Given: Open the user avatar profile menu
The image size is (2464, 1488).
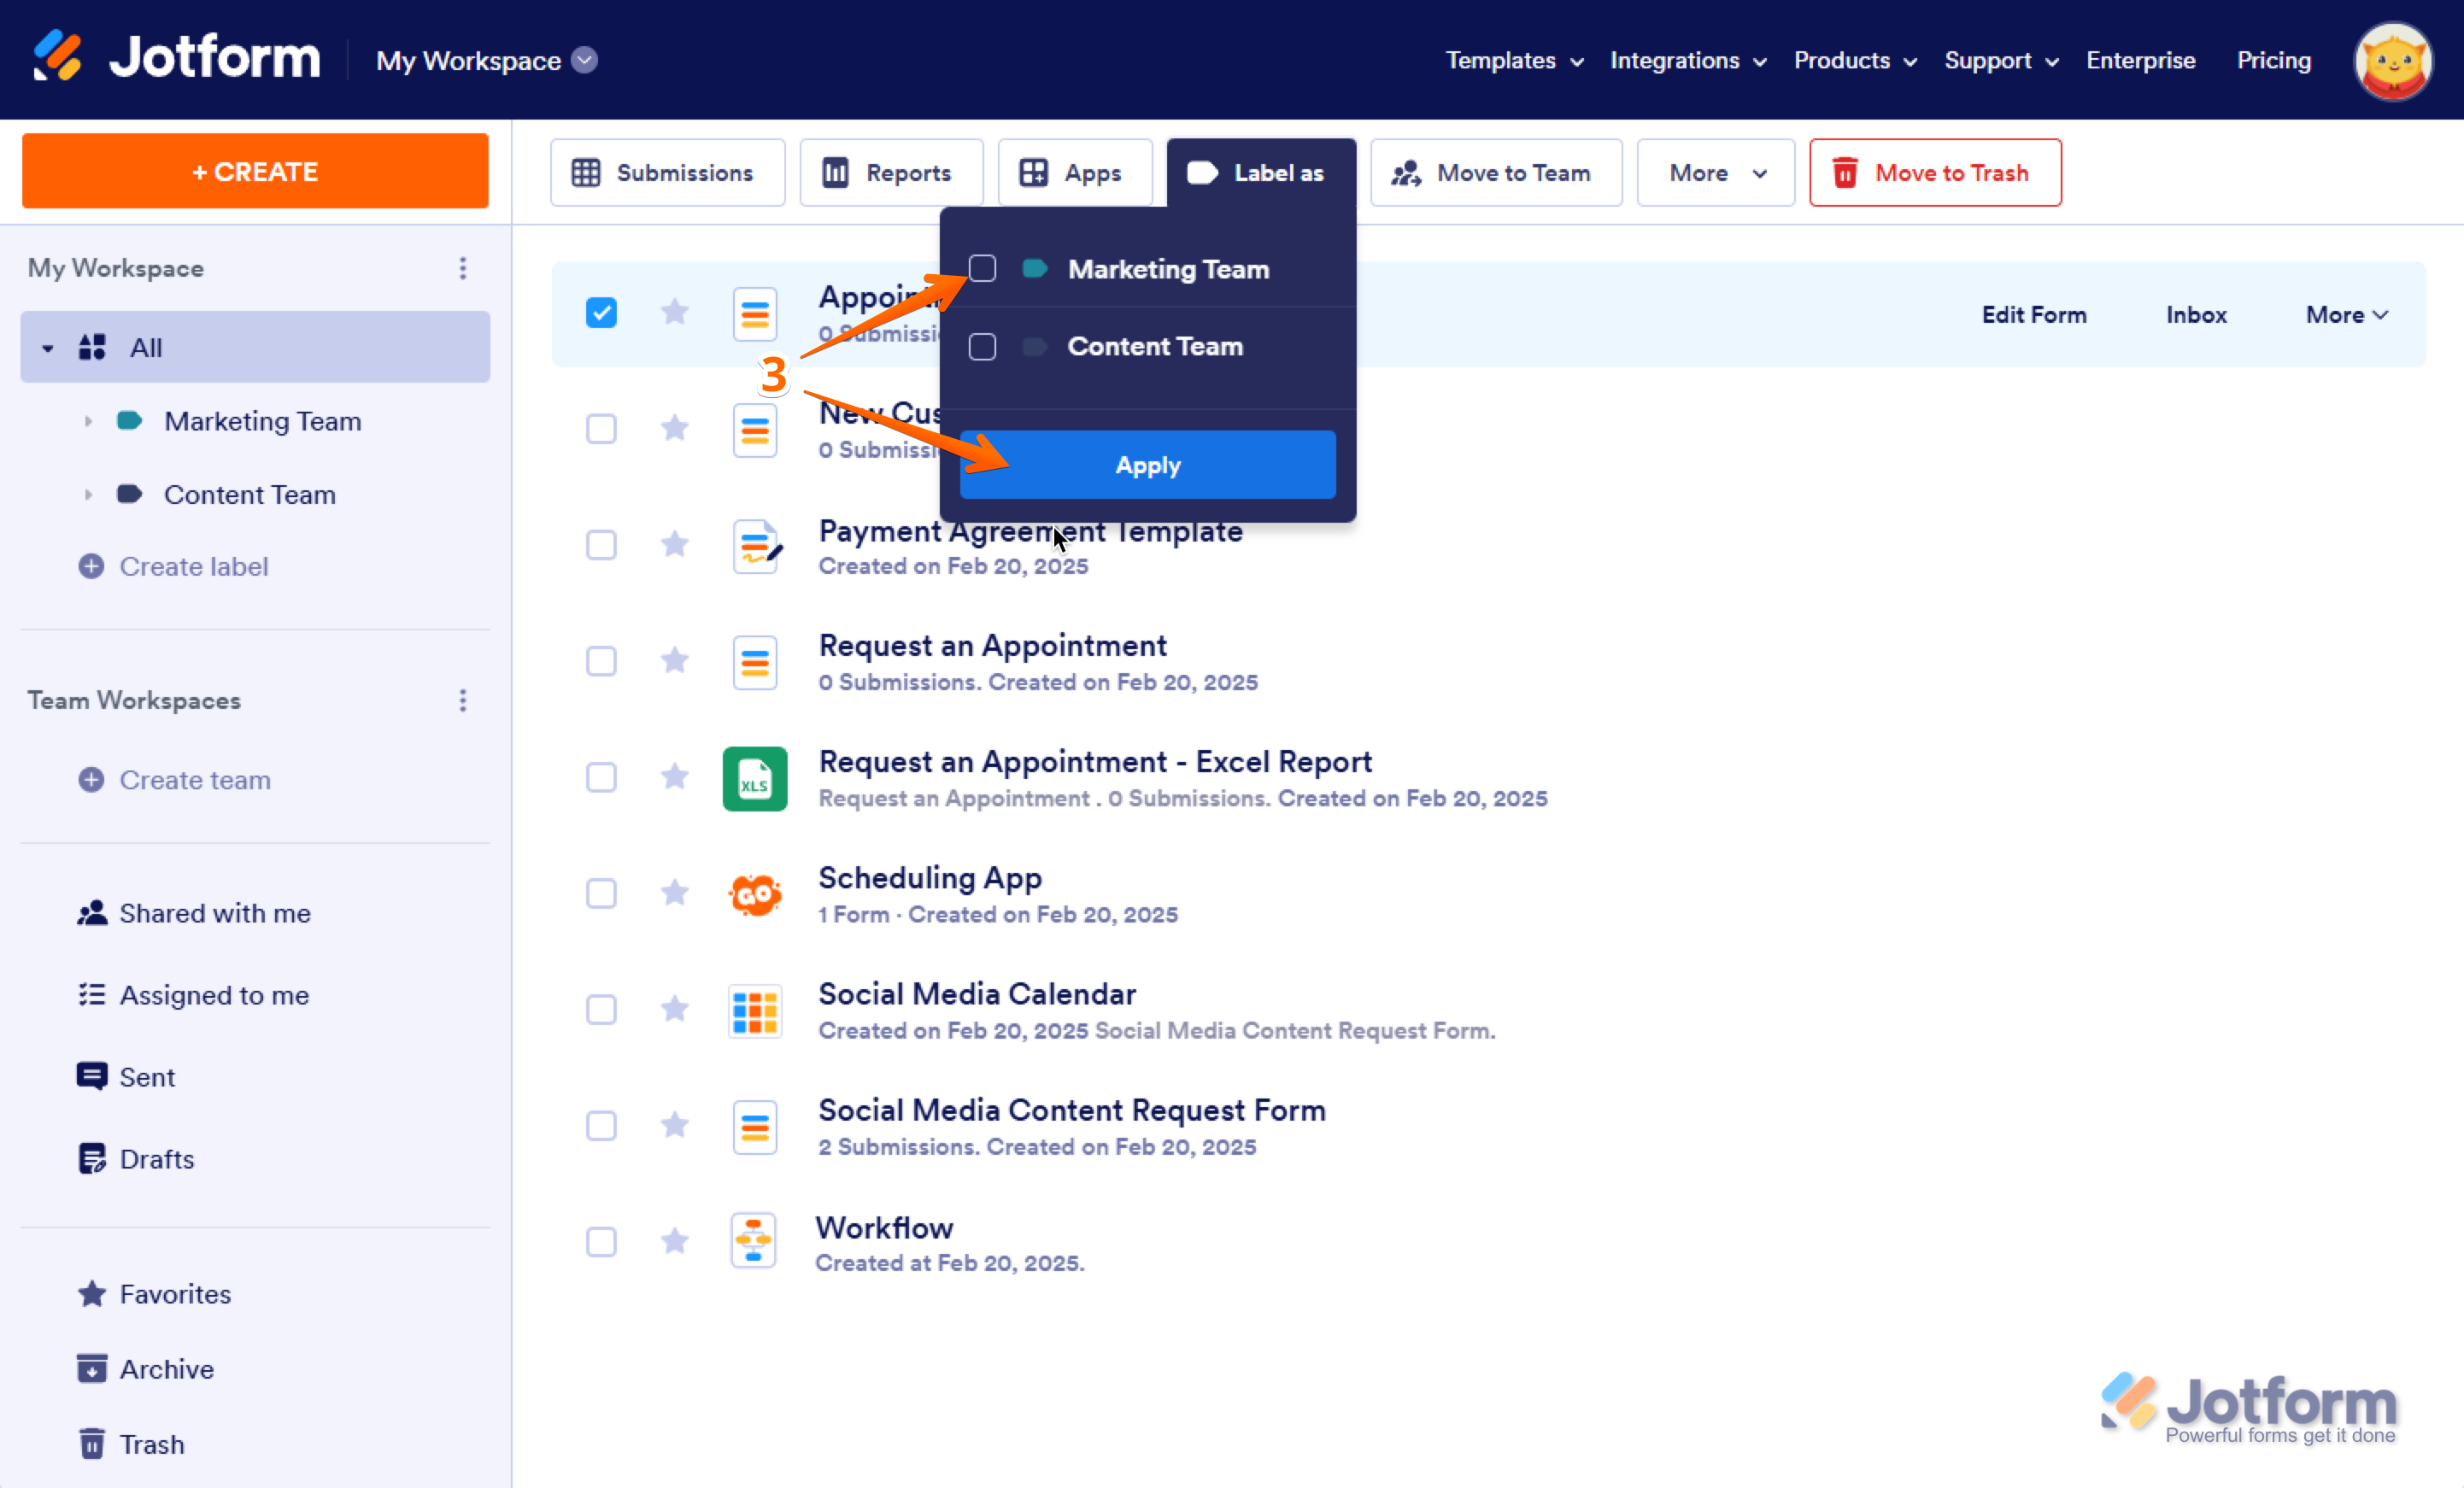Looking at the screenshot, I should [2392, 61].
